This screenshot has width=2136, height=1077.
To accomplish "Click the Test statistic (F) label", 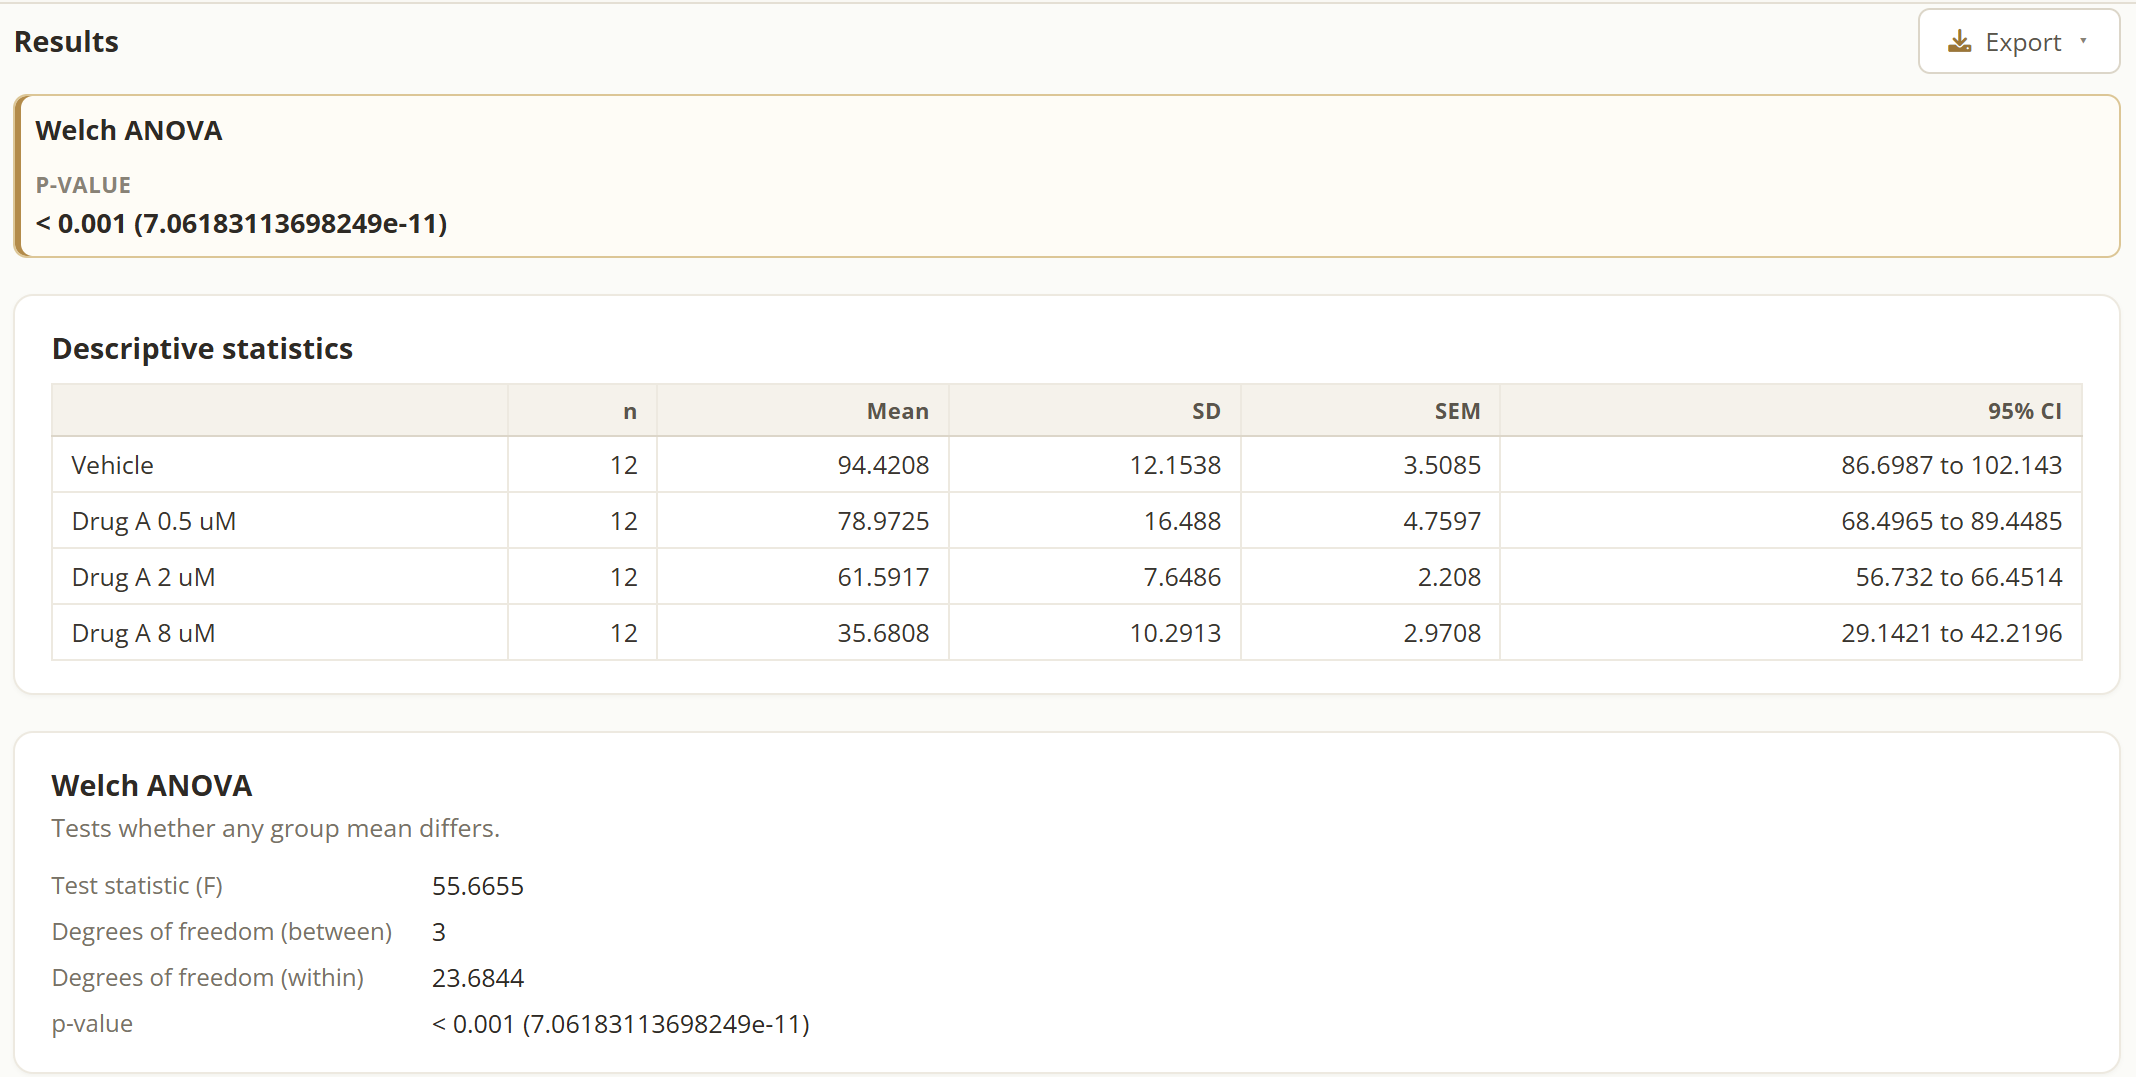I will click(137, 886).
